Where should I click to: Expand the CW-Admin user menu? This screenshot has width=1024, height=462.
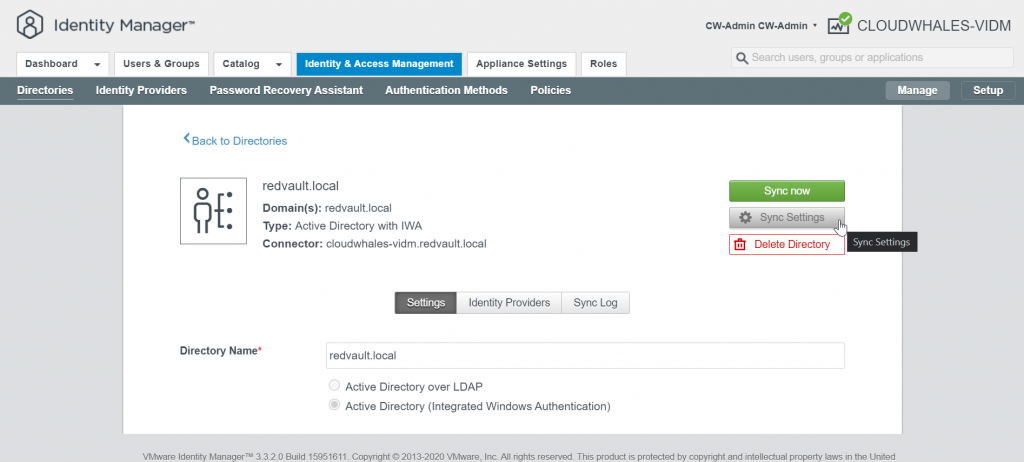pos(761,25)
